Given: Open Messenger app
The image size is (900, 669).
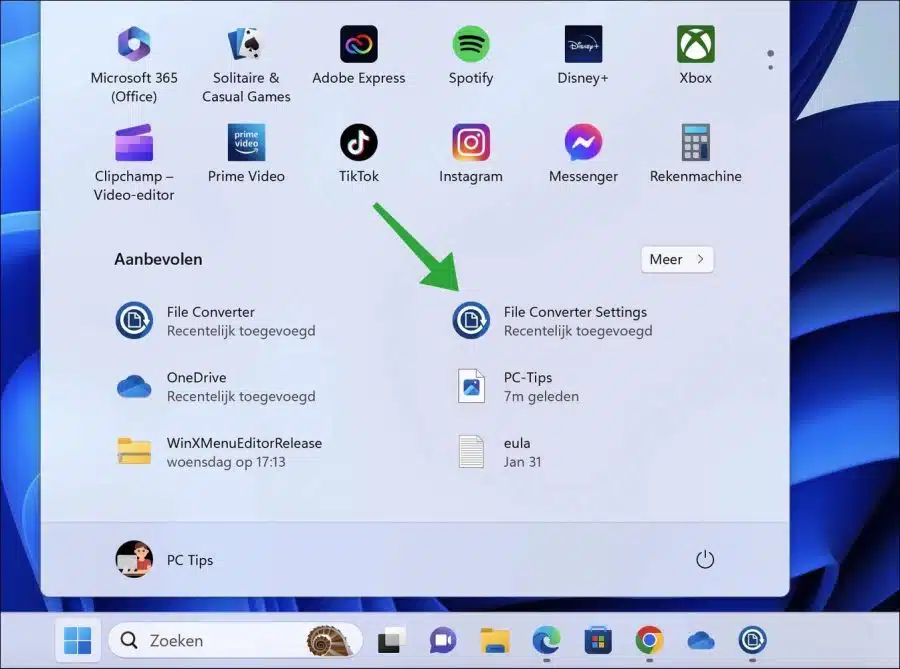Looking at the screenshot, I should coord(583,153).
